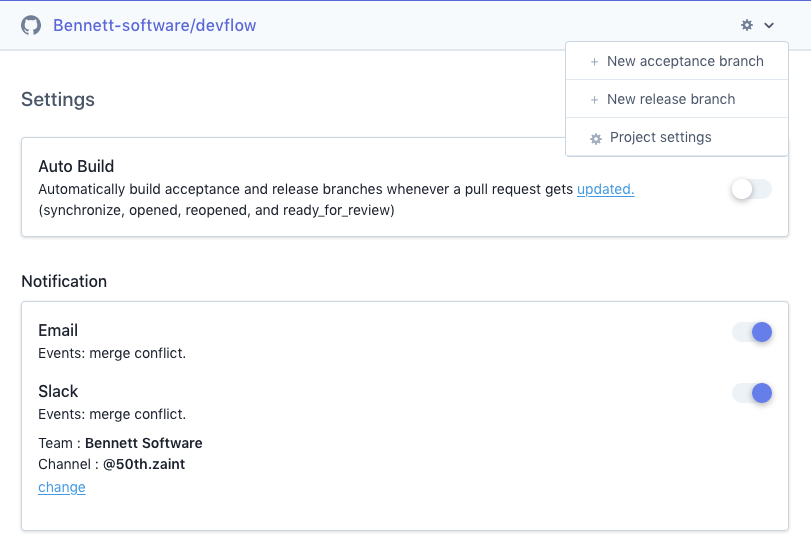
Task: Click plus icon beside New release branch
Action: tap(595, 100)
